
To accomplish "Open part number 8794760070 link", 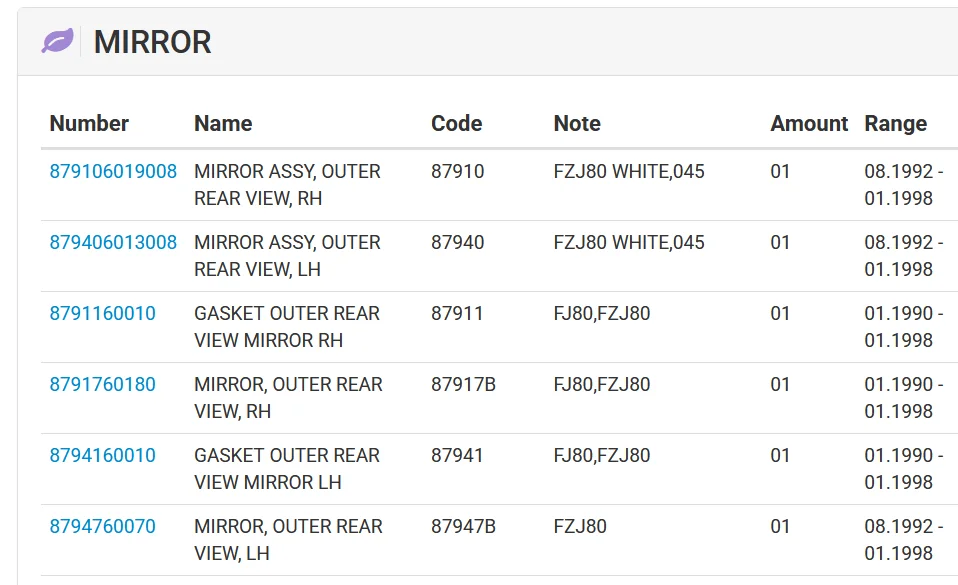I will 103,526.
